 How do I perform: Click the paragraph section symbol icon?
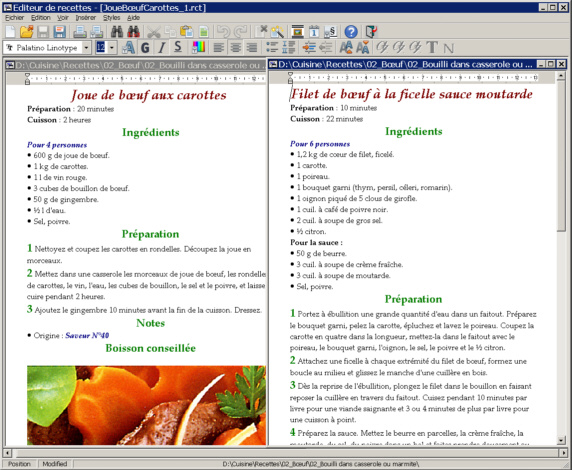(331, 32)
